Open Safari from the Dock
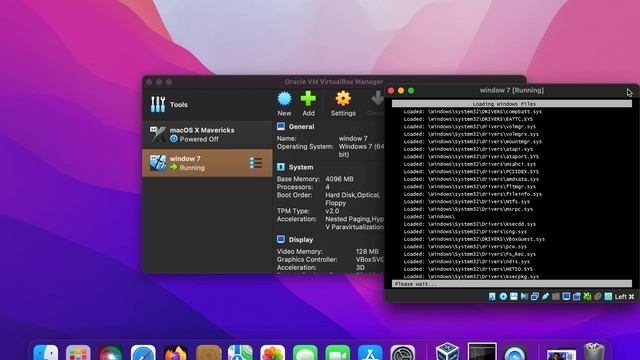Viewport: 640px width, 360px height. 143,353
